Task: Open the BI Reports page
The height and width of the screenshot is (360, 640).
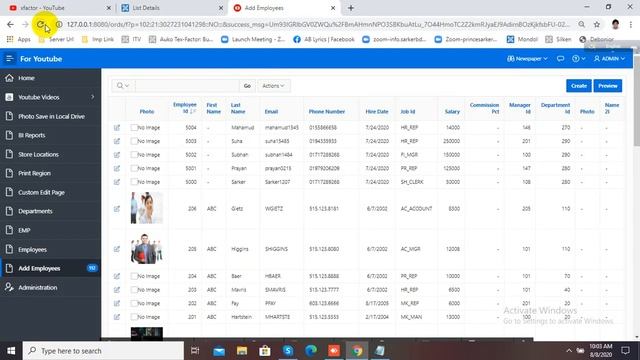Action: point(31,135)
